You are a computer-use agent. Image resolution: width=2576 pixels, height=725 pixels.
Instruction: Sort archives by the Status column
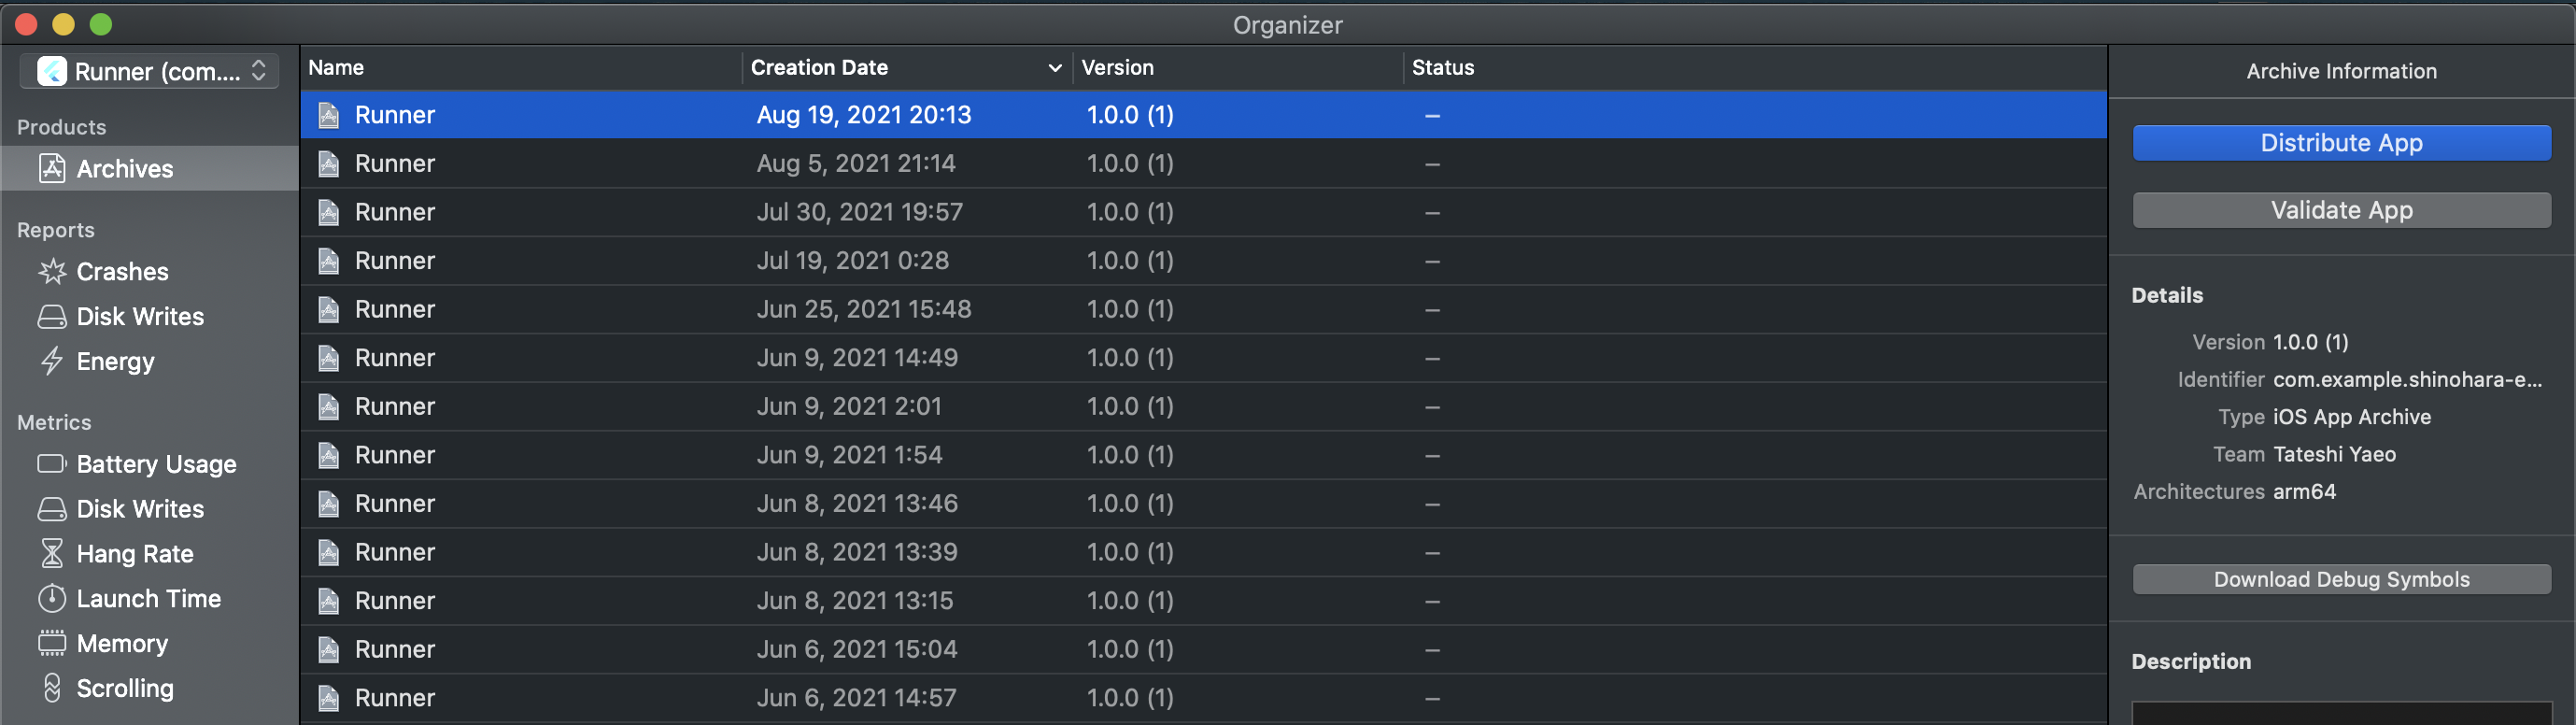coord(1755,67)
